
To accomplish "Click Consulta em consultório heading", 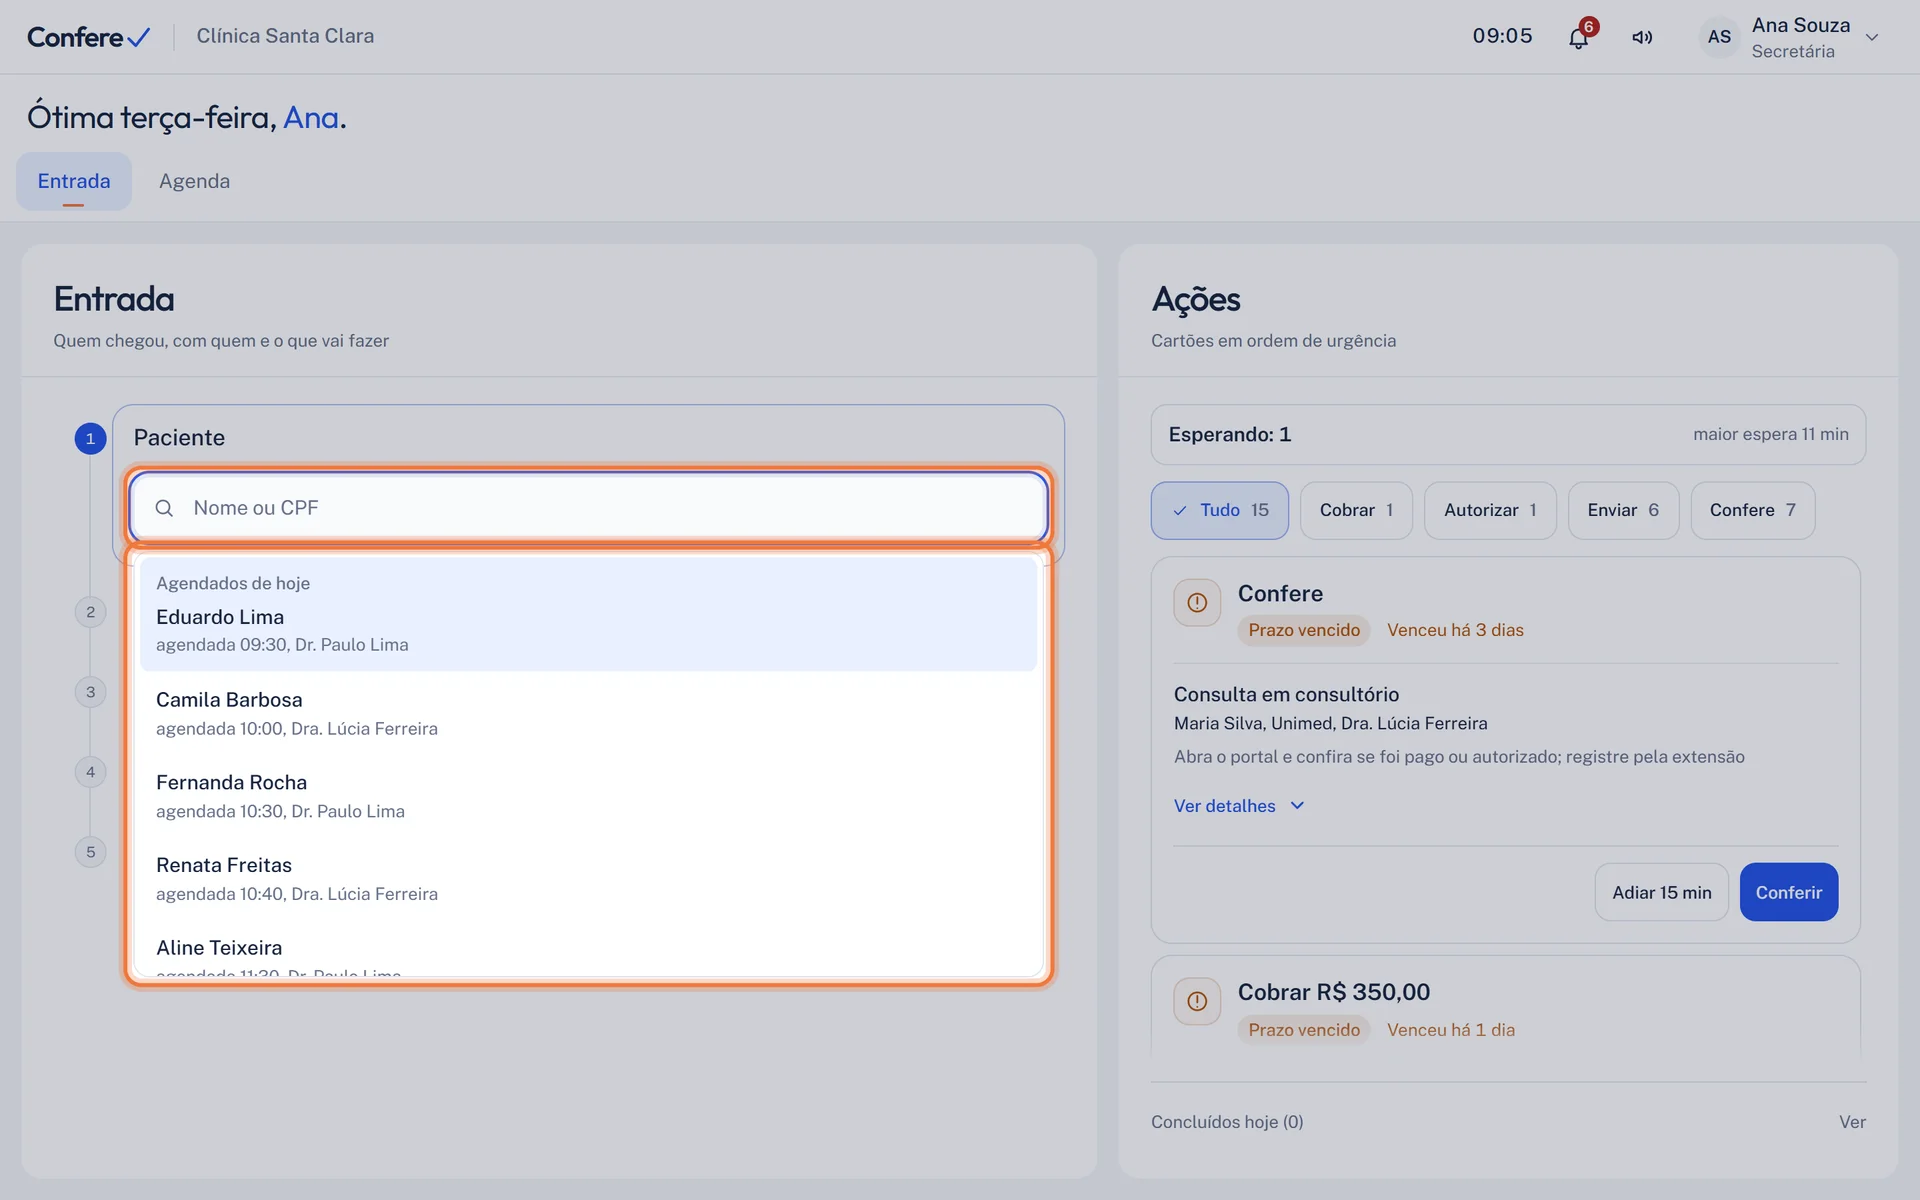I will click(x=1286, y=694).
